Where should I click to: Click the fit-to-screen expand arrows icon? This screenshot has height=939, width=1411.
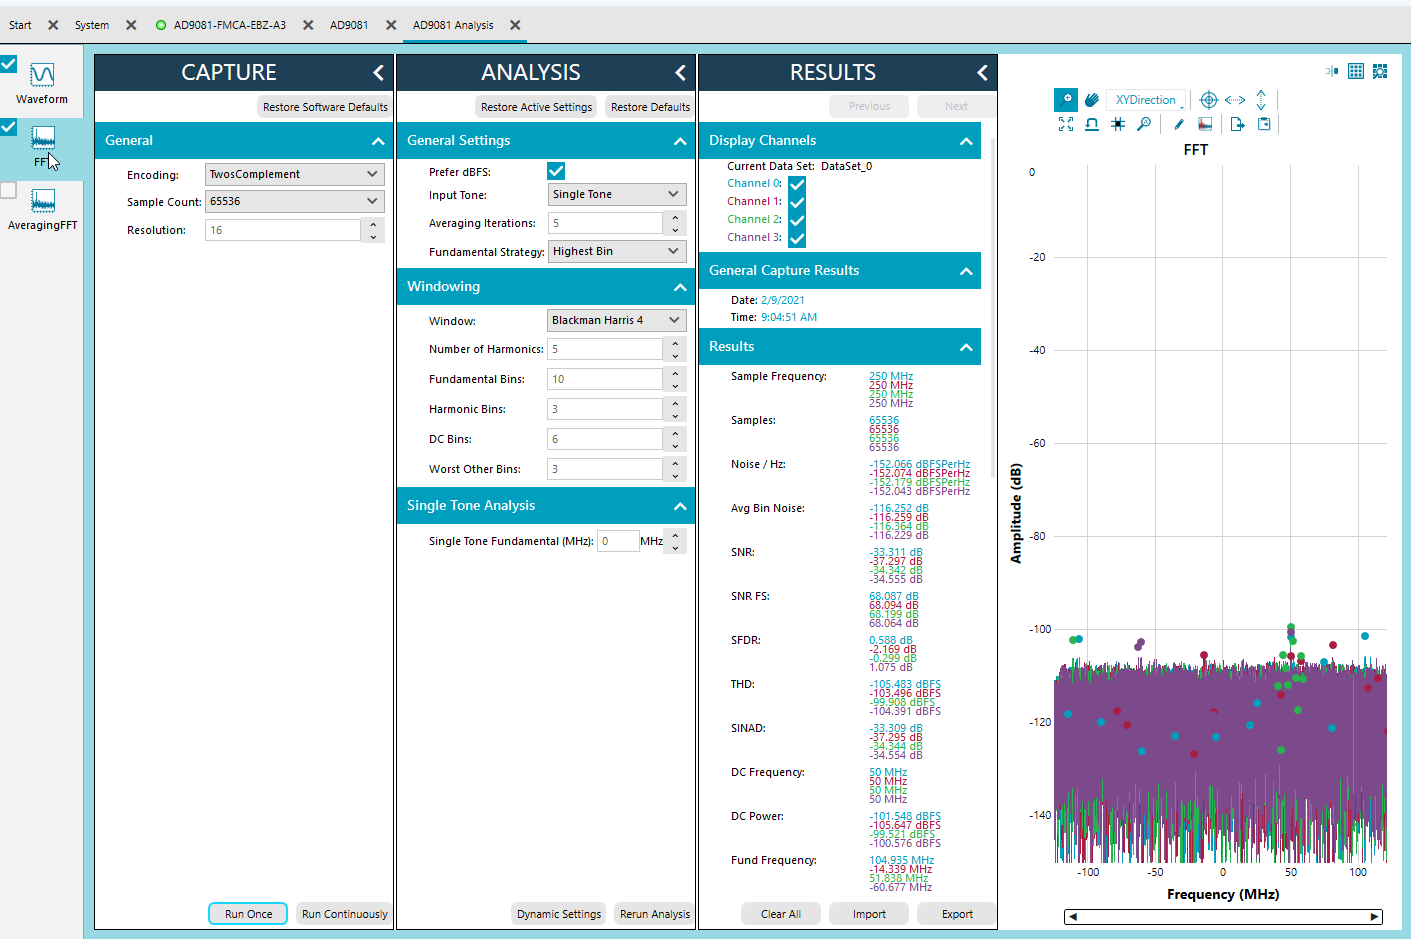pyautogui.click(x=1066, y=124)
